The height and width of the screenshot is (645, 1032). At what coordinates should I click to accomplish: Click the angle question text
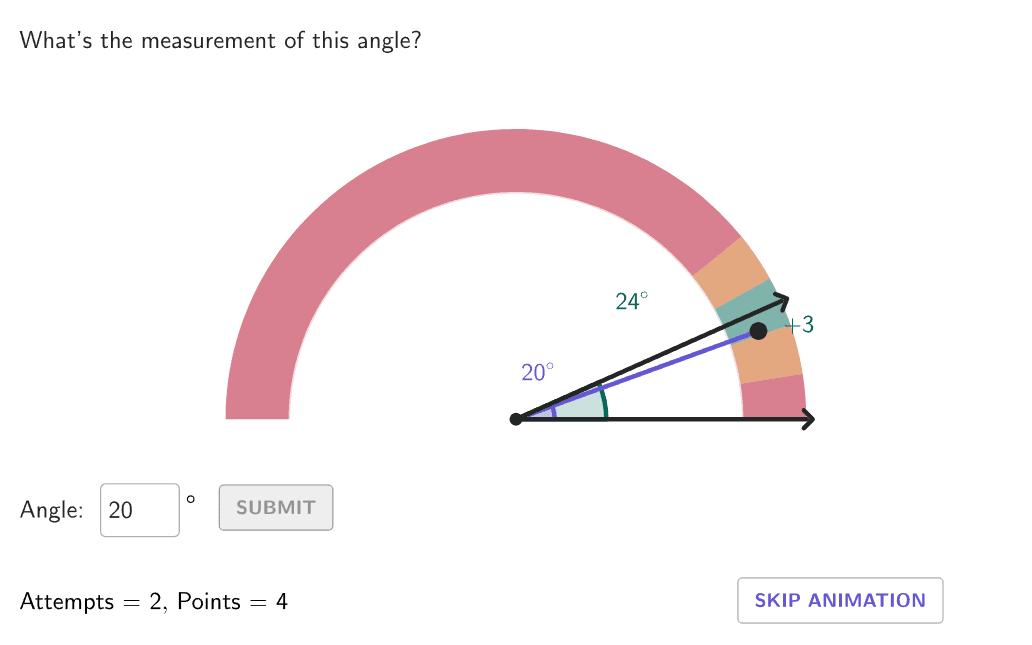[220, 41]
